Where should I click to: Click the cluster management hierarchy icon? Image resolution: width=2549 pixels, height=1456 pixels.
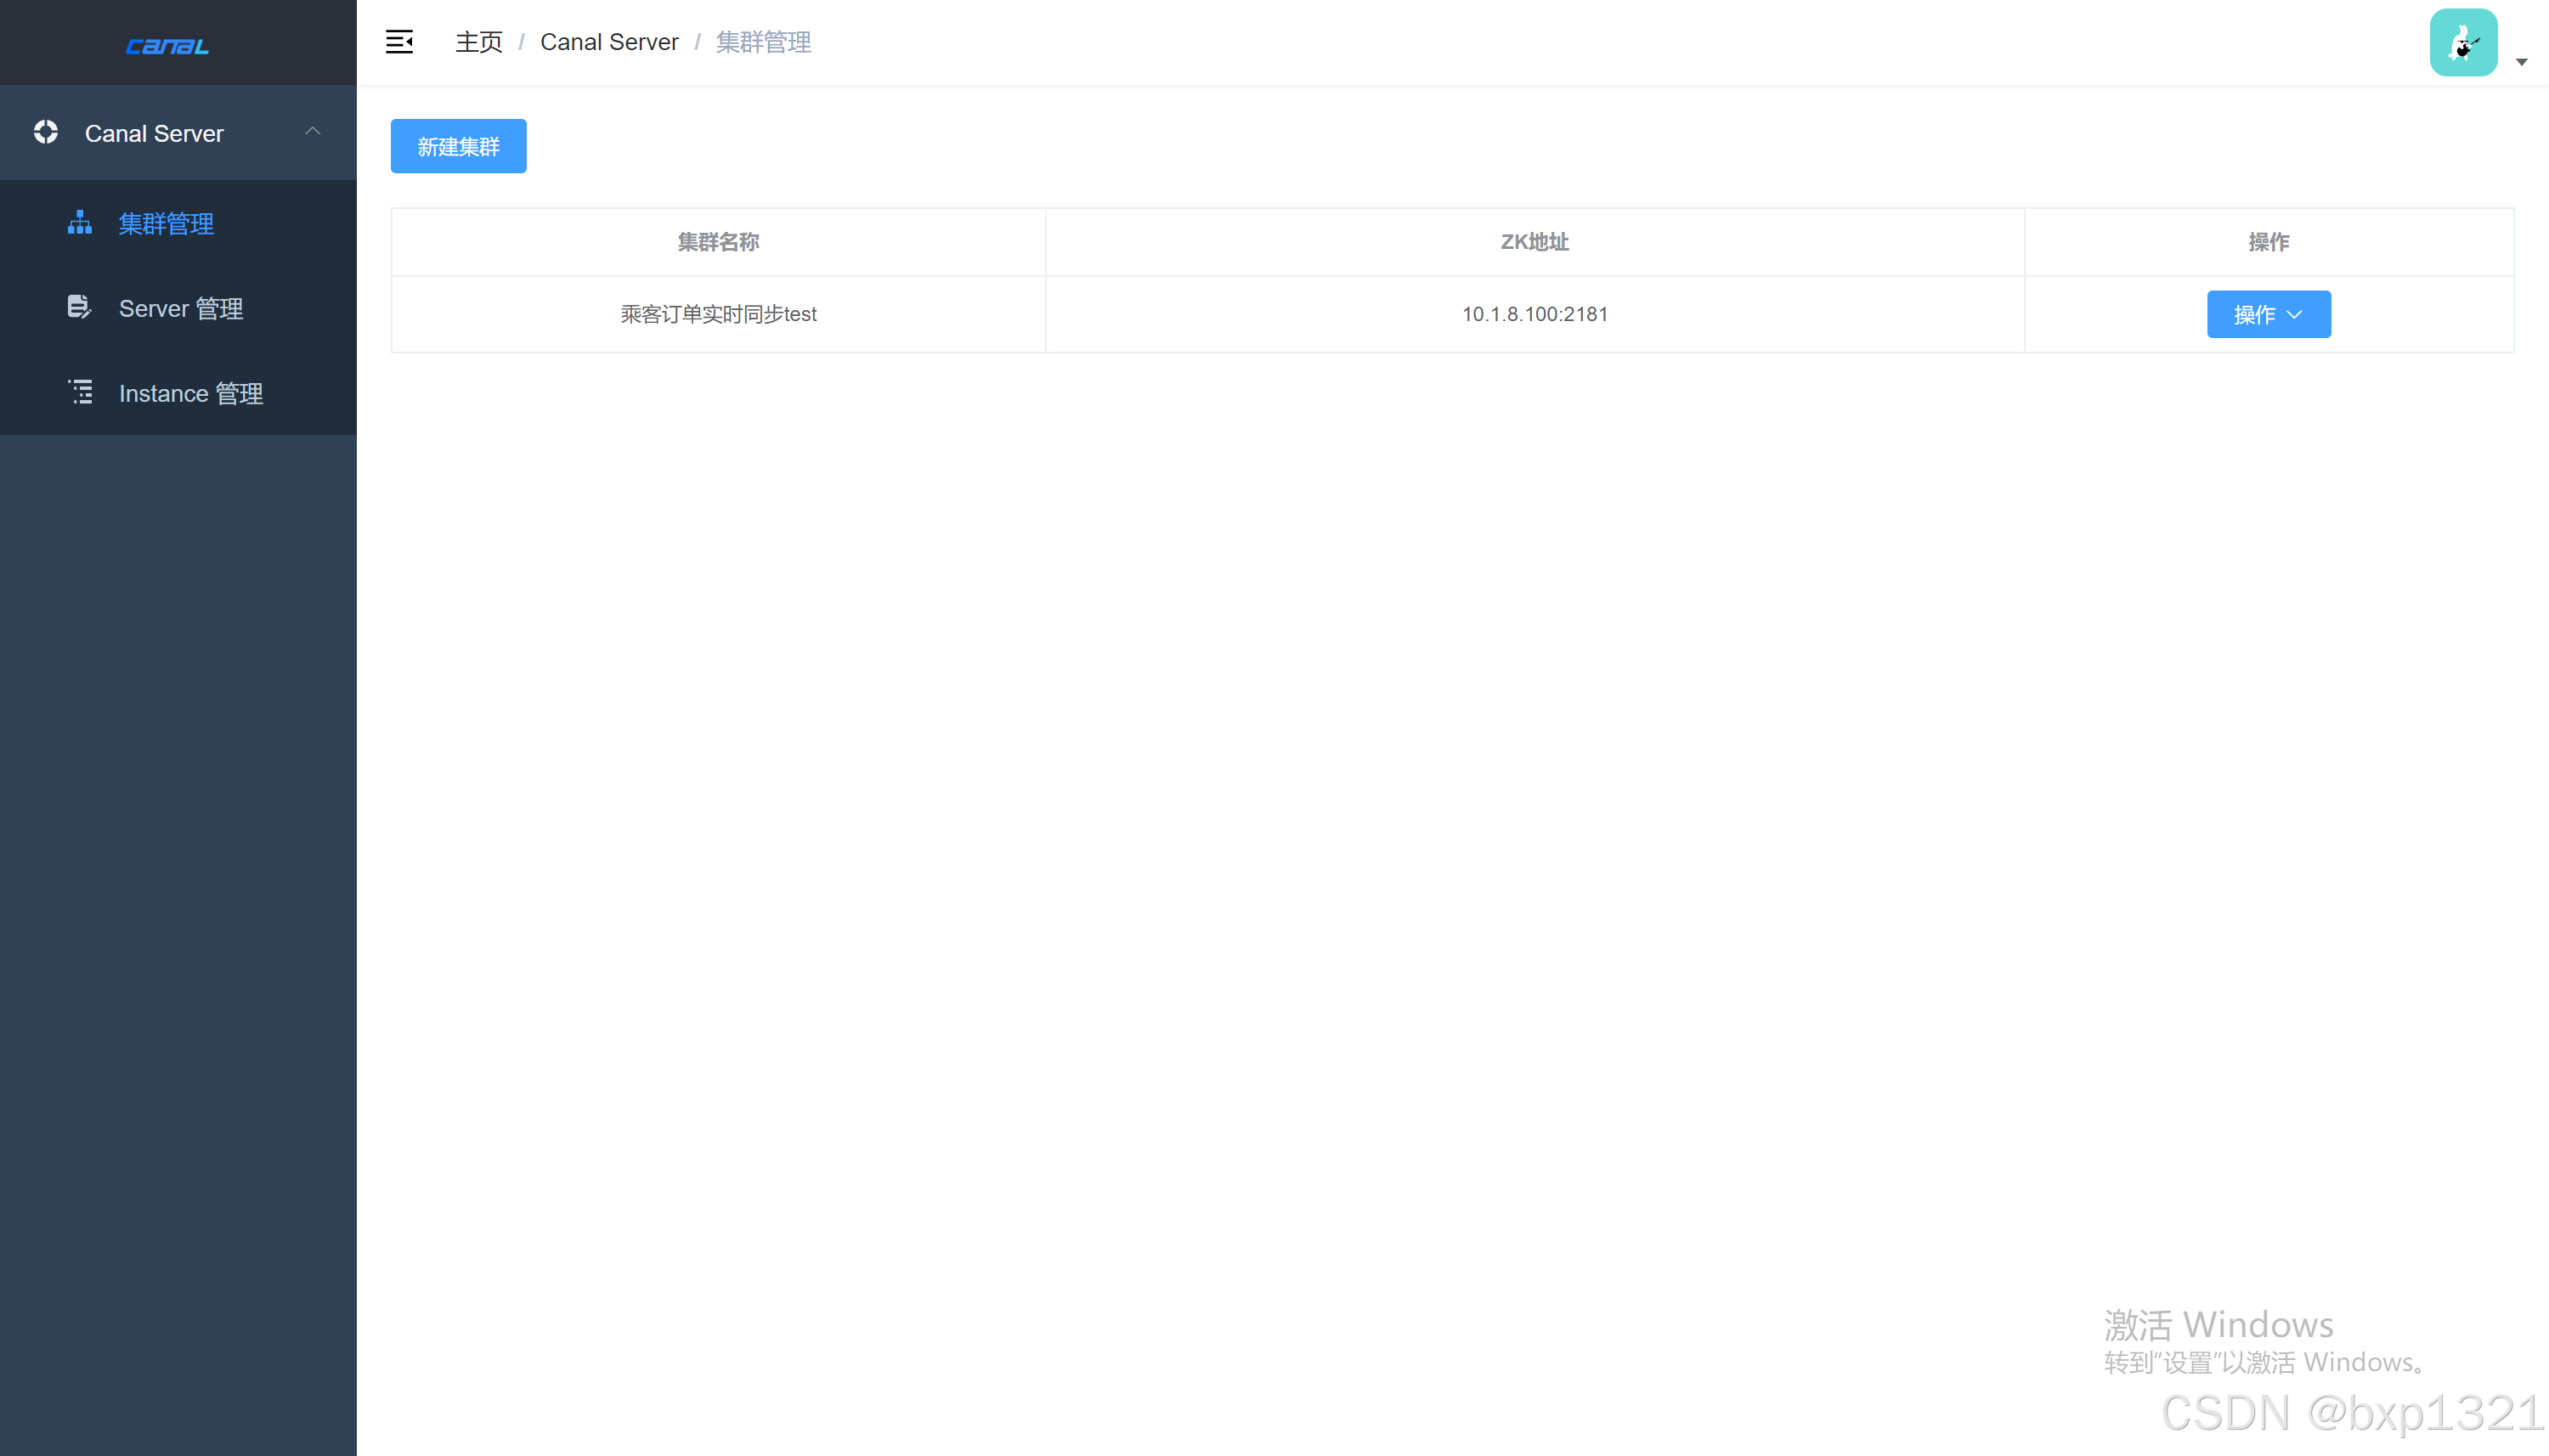pyautogui.click(x=79, y=222)
